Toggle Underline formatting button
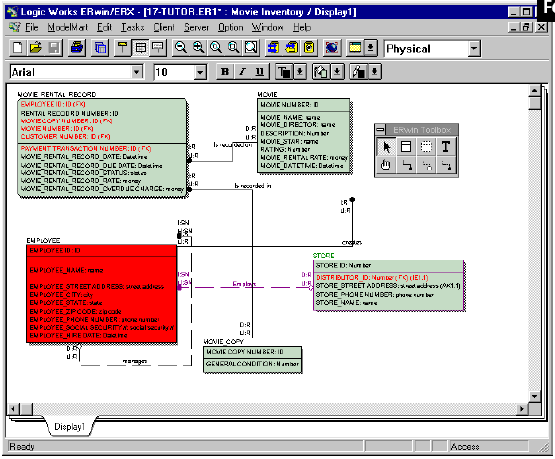Screen dimensions: 555x459 tap(260, 72)
